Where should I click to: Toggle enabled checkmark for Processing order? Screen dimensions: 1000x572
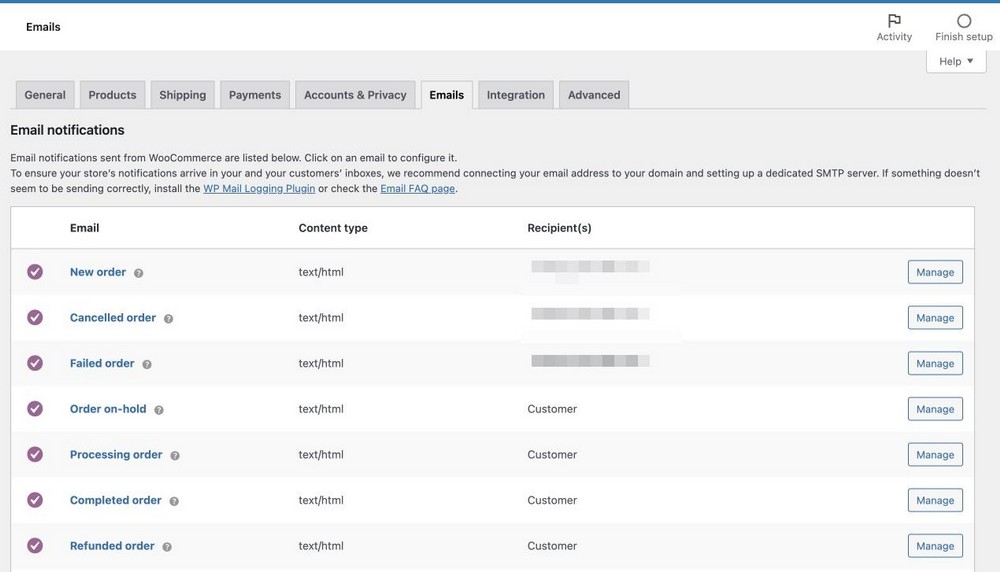coord(35,454)
